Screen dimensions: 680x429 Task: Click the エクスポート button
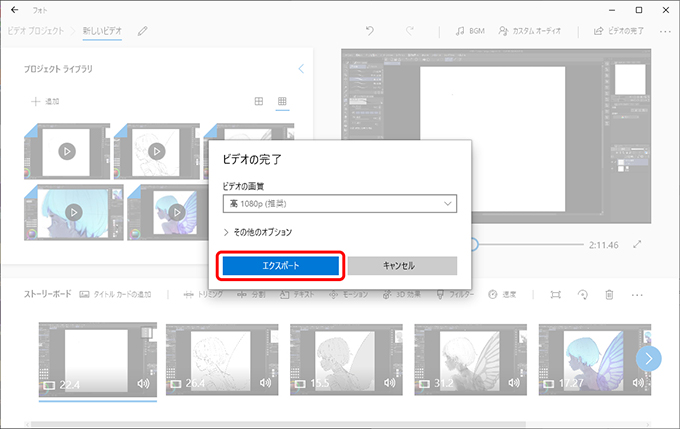[x=280, y=265]
